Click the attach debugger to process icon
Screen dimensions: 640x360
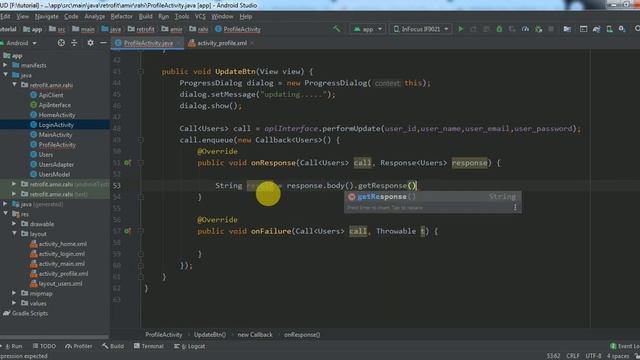[539, 29]
